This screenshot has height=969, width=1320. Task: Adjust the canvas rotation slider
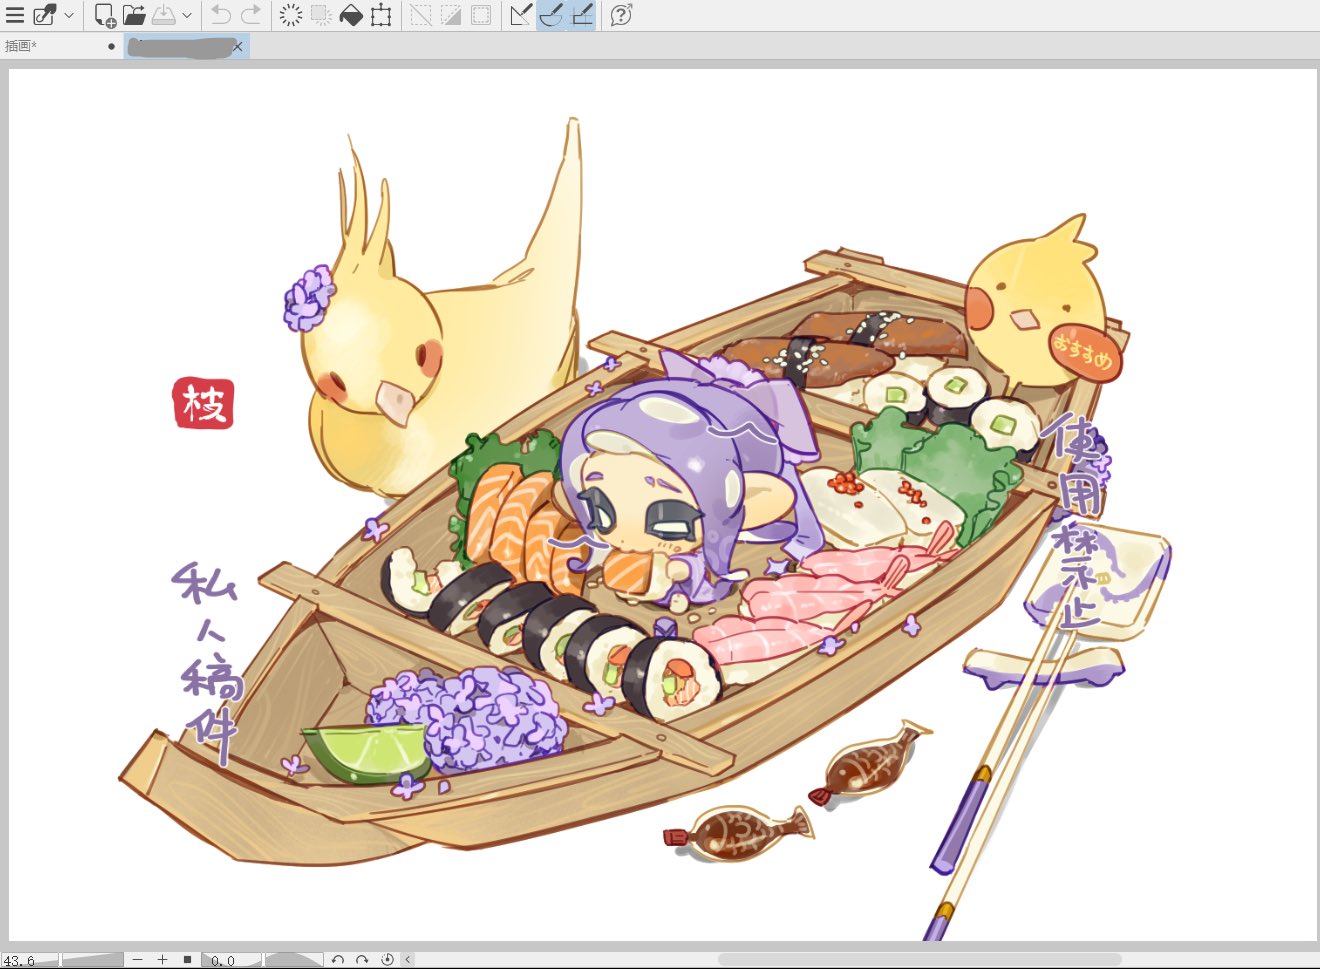[x=293, y=960]
